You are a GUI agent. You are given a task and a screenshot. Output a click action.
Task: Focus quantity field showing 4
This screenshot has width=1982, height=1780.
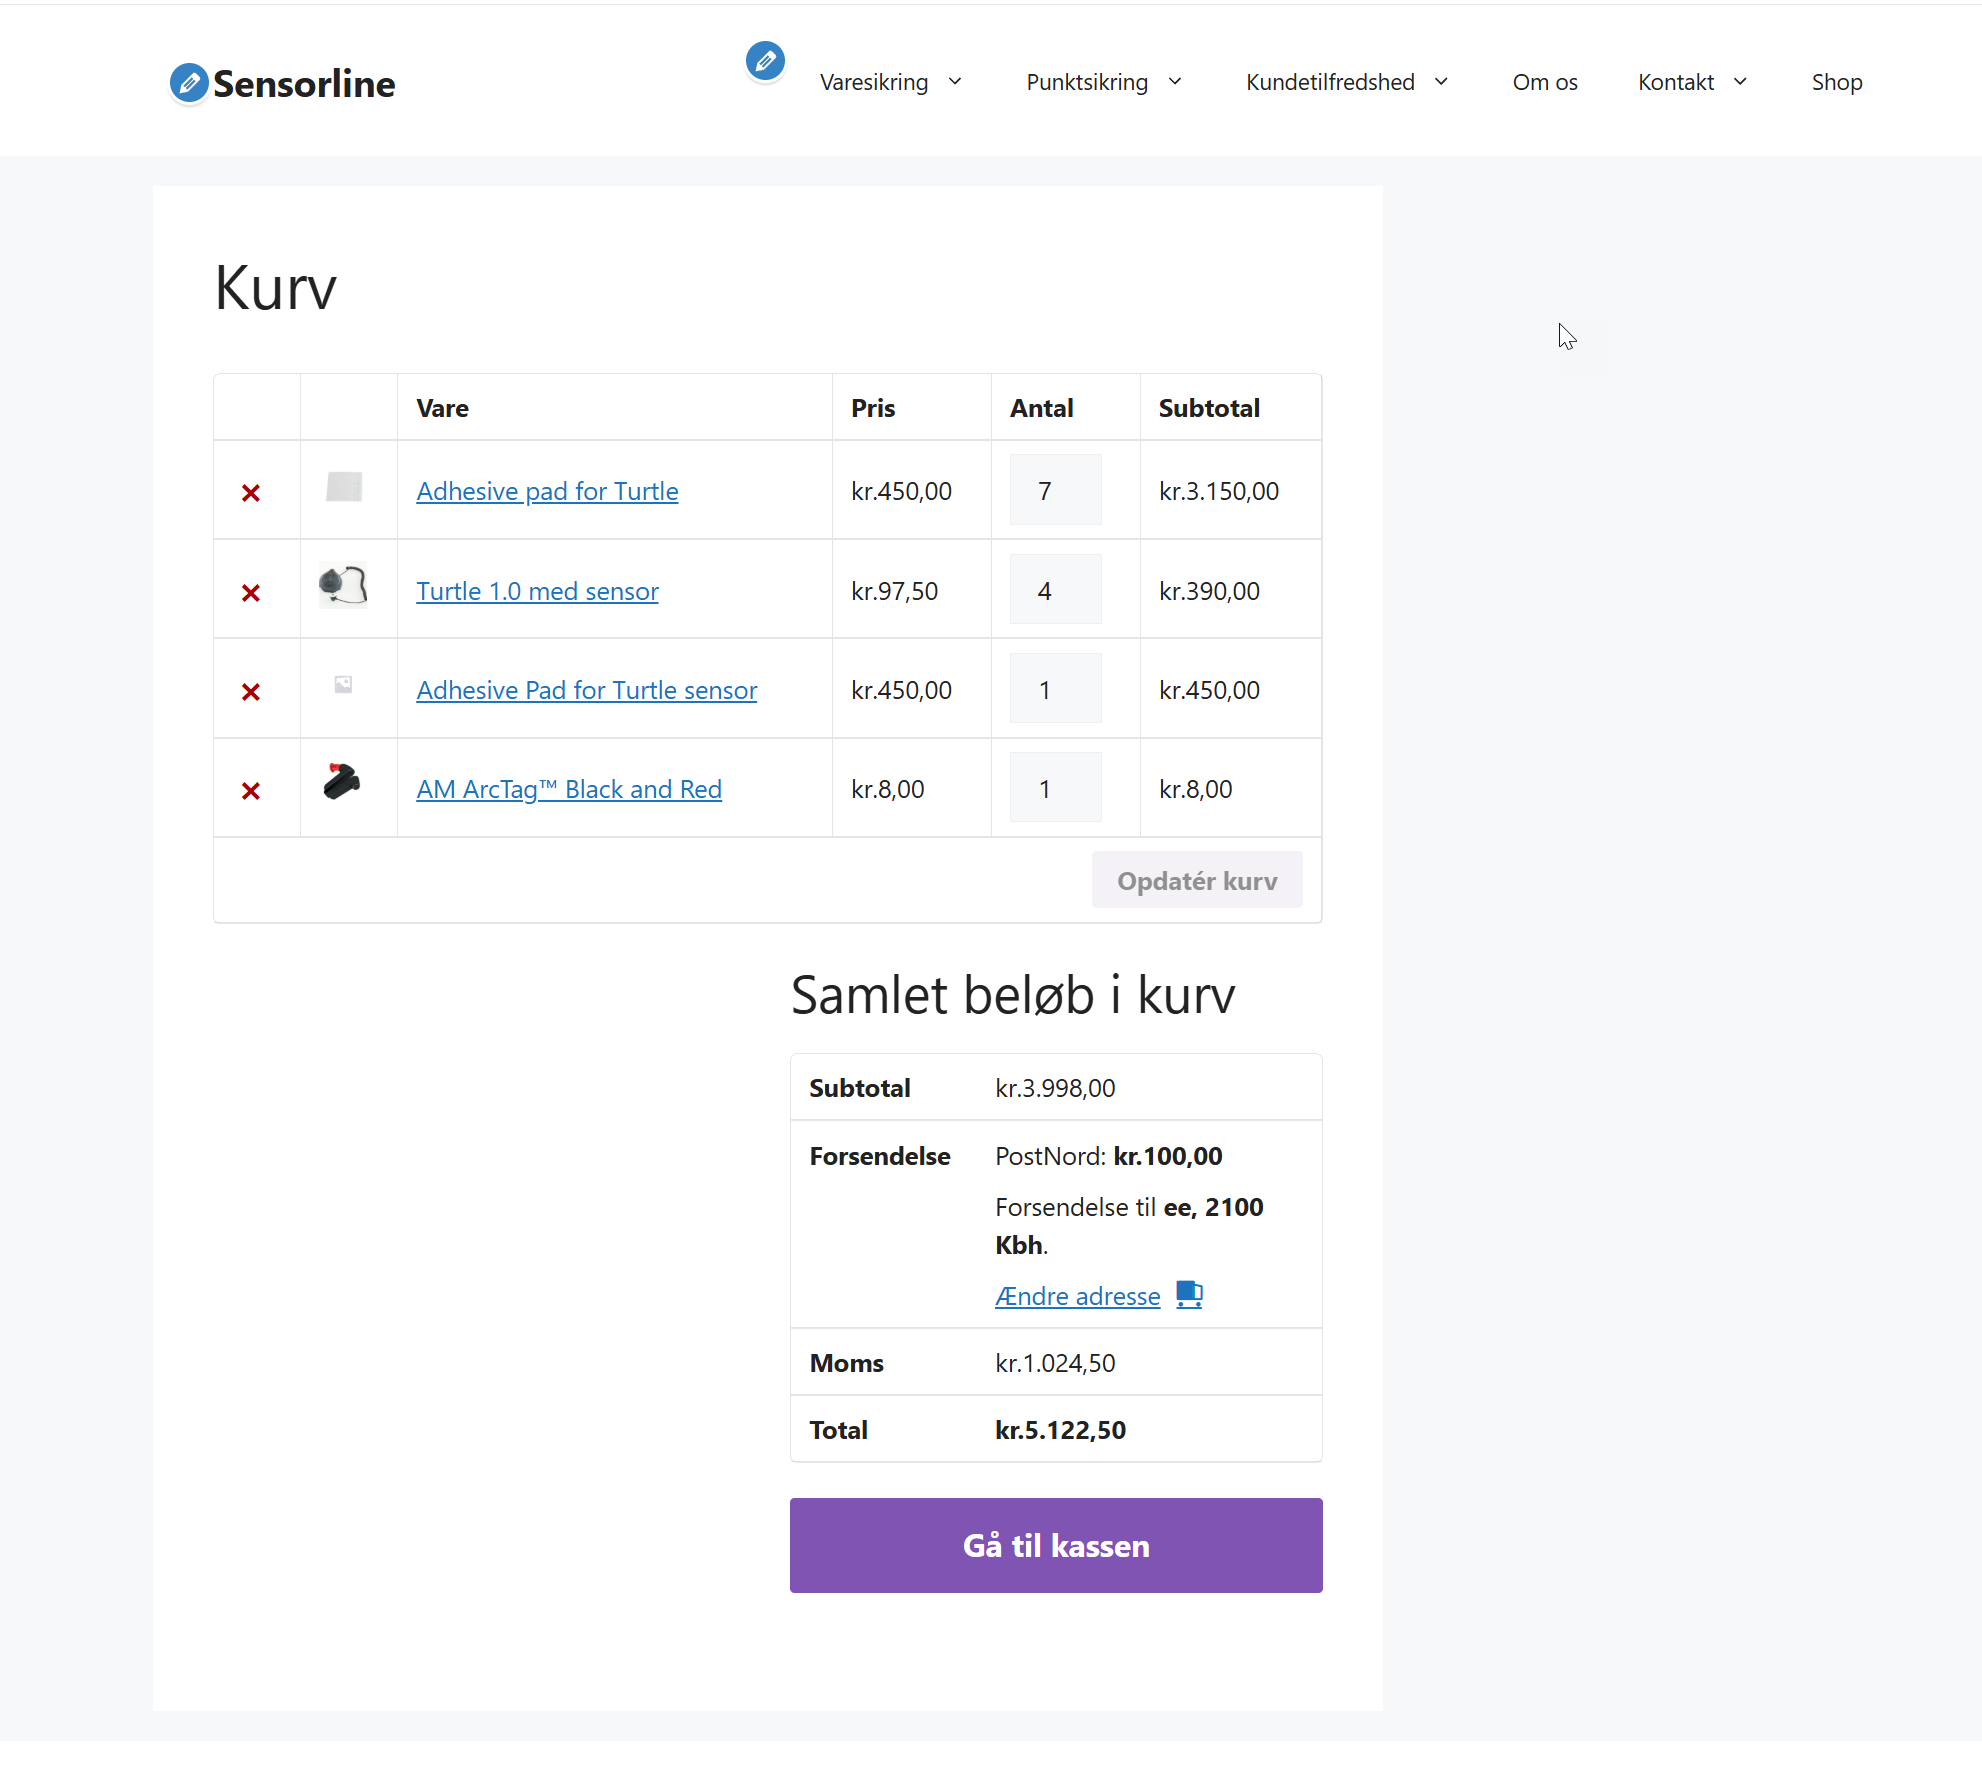[1056, 590]
